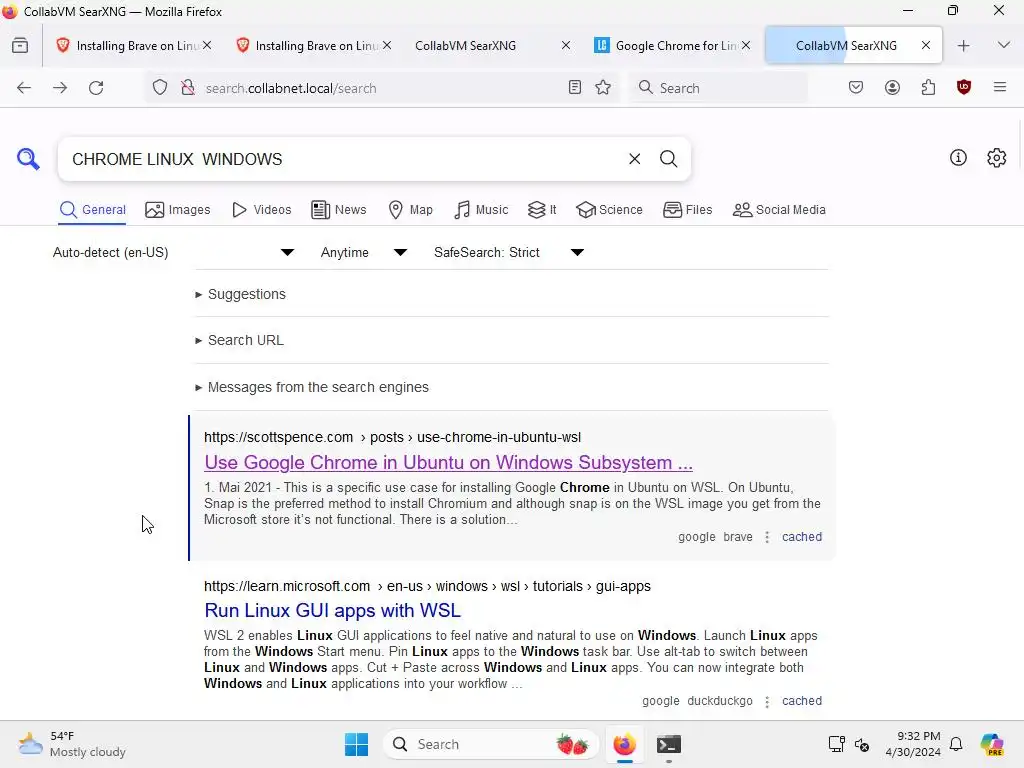Open Firefox account icon

[892, 88]
